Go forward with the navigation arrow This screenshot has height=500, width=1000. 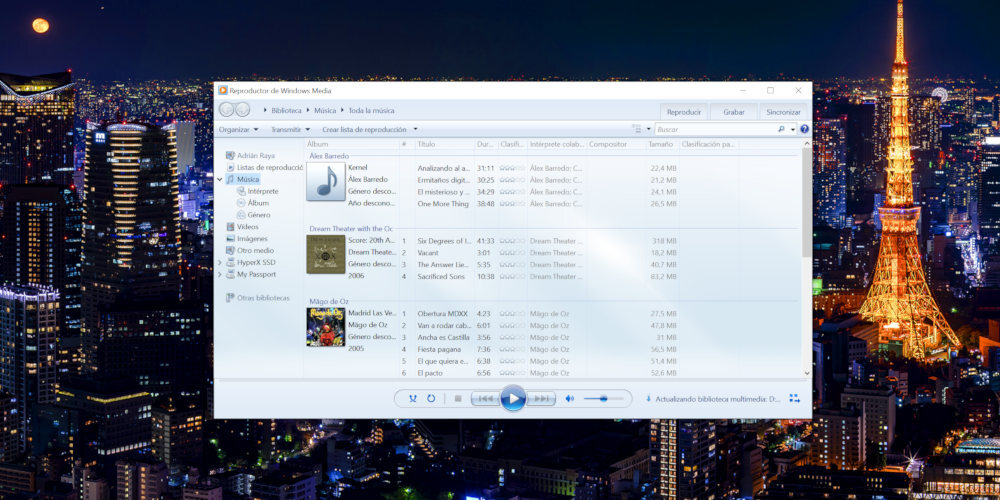pos(242,110)
